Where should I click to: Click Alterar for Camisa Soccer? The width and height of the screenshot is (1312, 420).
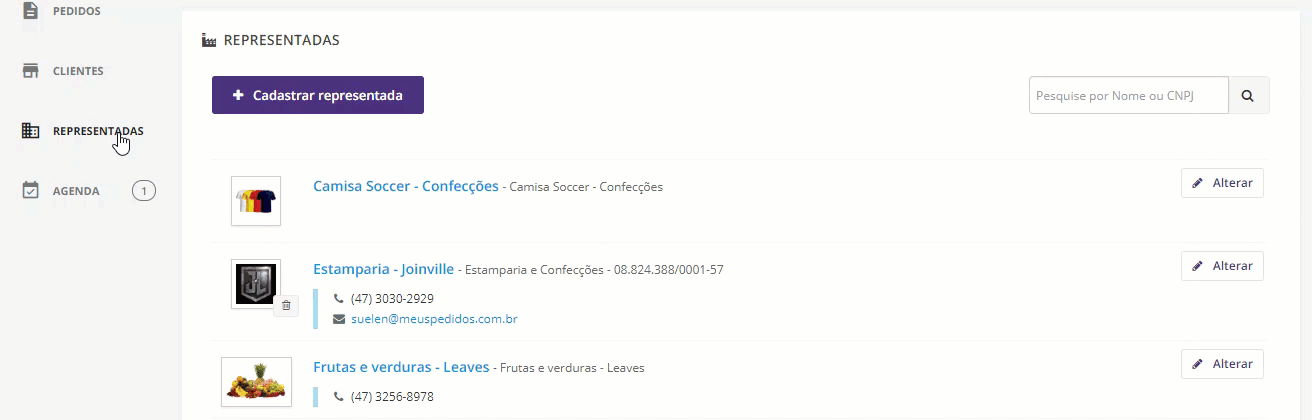pyautogui.click(x=1222, y=183)
